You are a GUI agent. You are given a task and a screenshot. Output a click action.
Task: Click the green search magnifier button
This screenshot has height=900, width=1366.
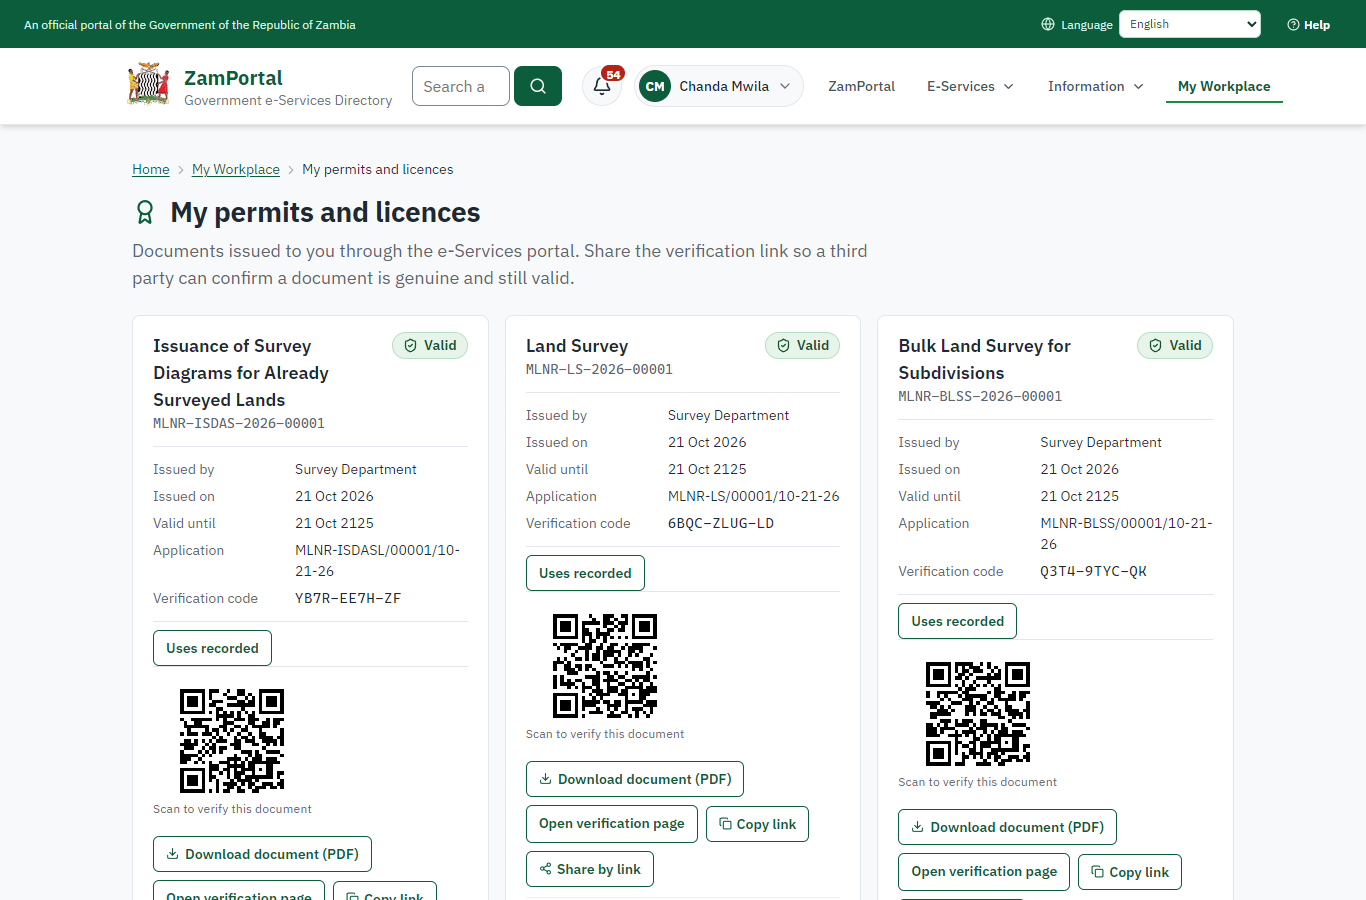tap(538, 86)
